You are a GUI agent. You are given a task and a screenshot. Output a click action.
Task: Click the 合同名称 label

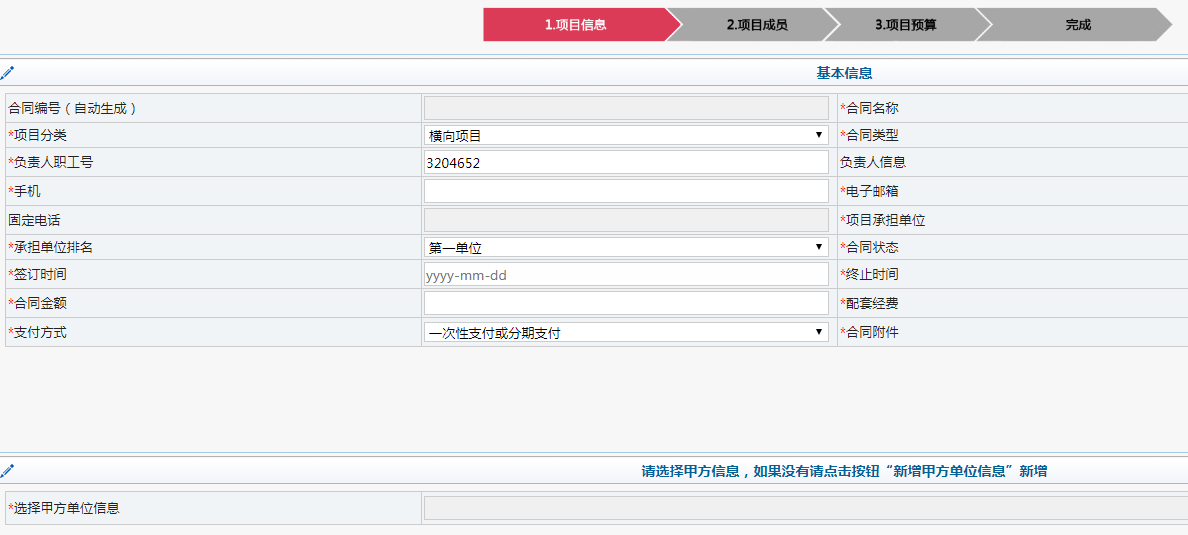click(x=871, y=108)
